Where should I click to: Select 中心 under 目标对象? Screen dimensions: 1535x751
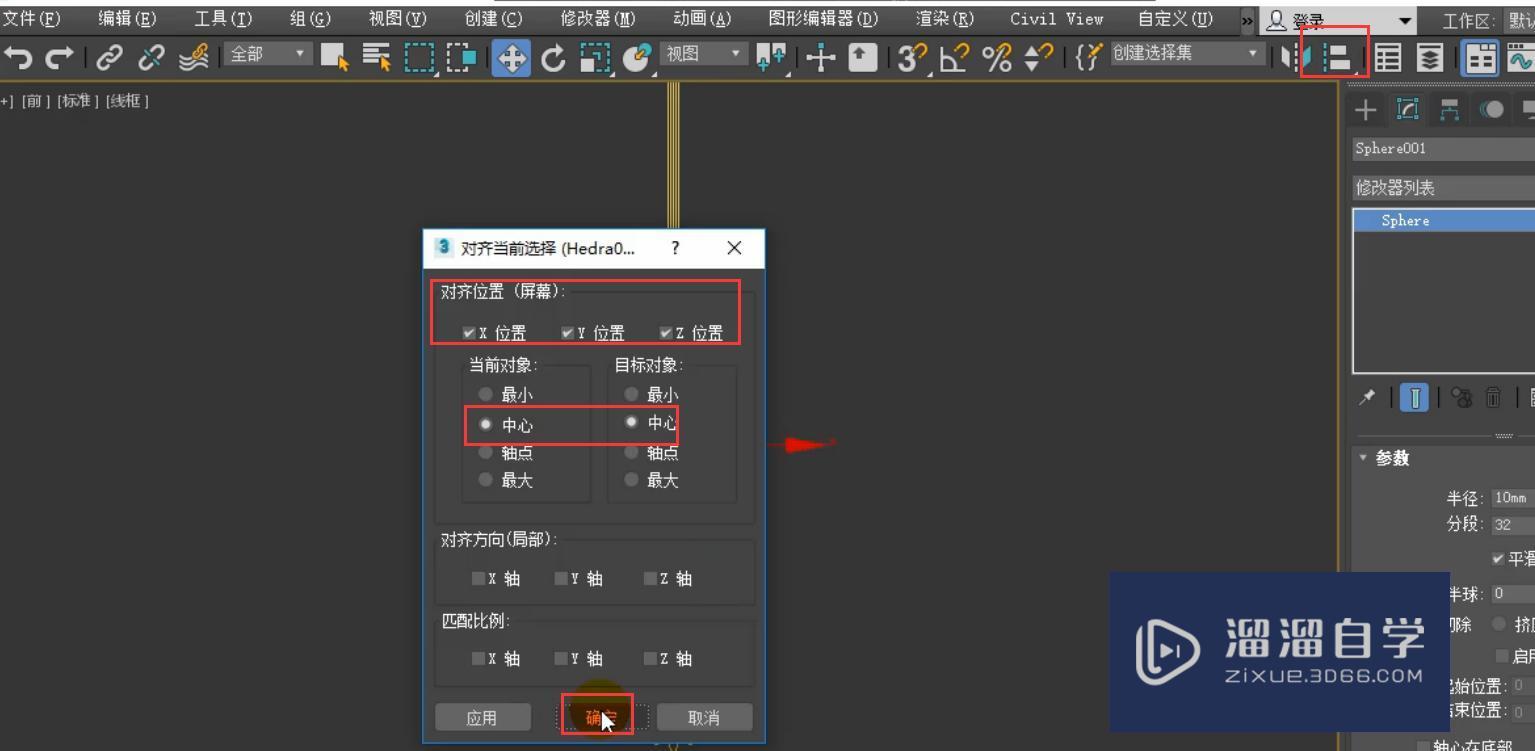[631, 422]
